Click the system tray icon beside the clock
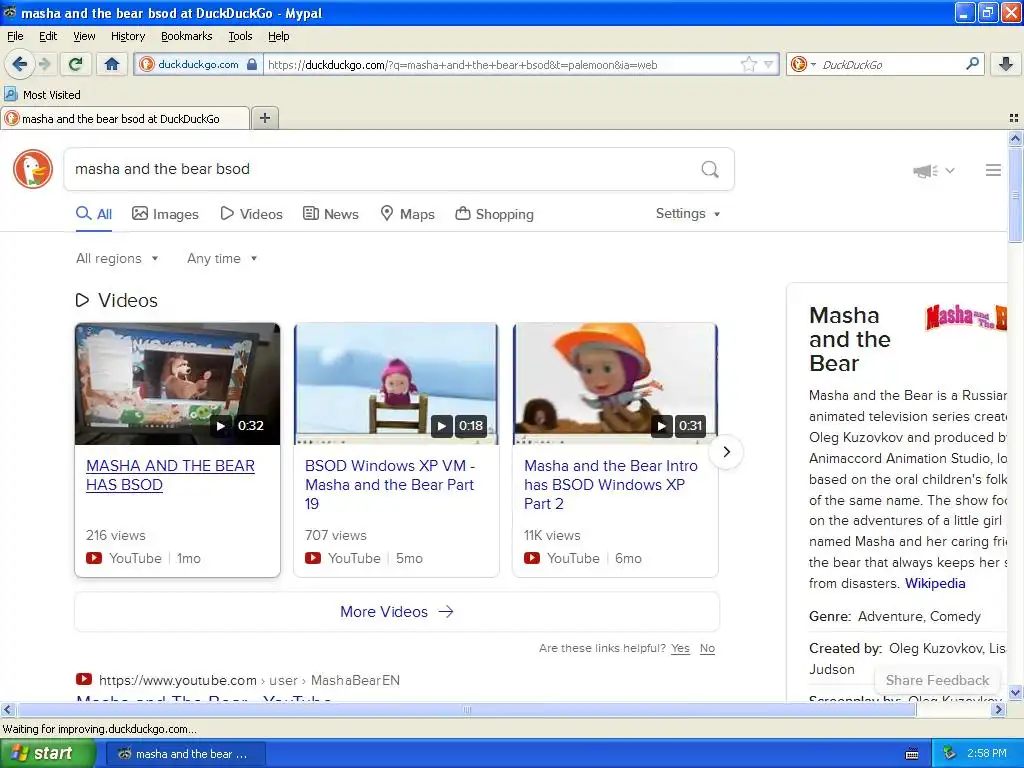 (x=950, y=754)
